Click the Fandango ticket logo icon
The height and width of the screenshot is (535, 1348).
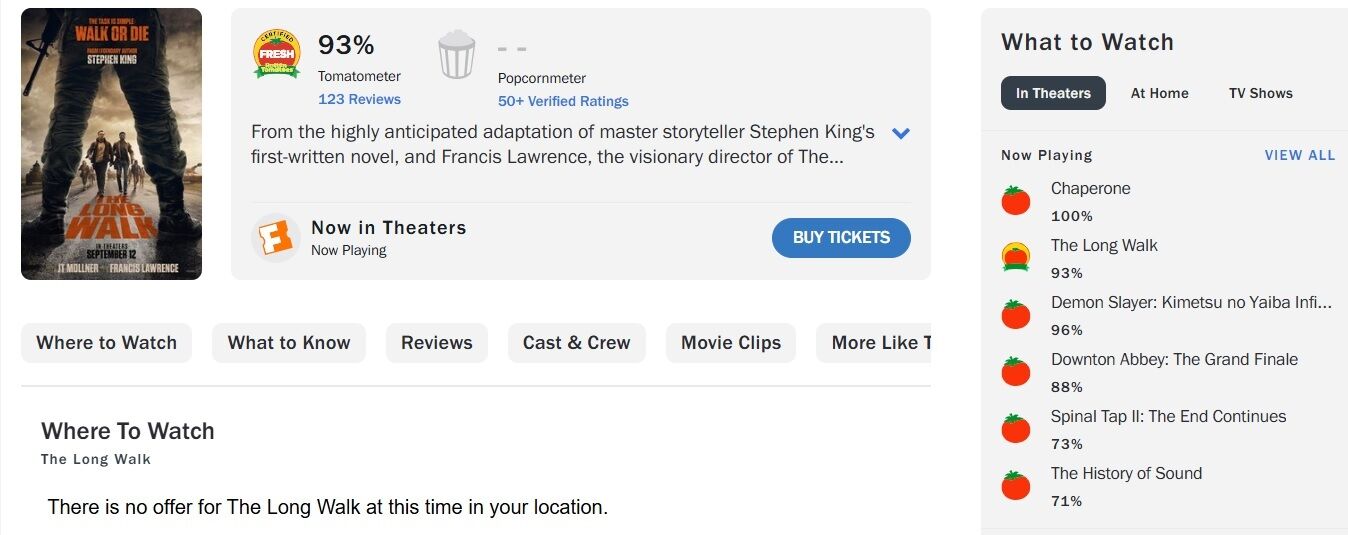pyautogui.click(x=275, y=238)
